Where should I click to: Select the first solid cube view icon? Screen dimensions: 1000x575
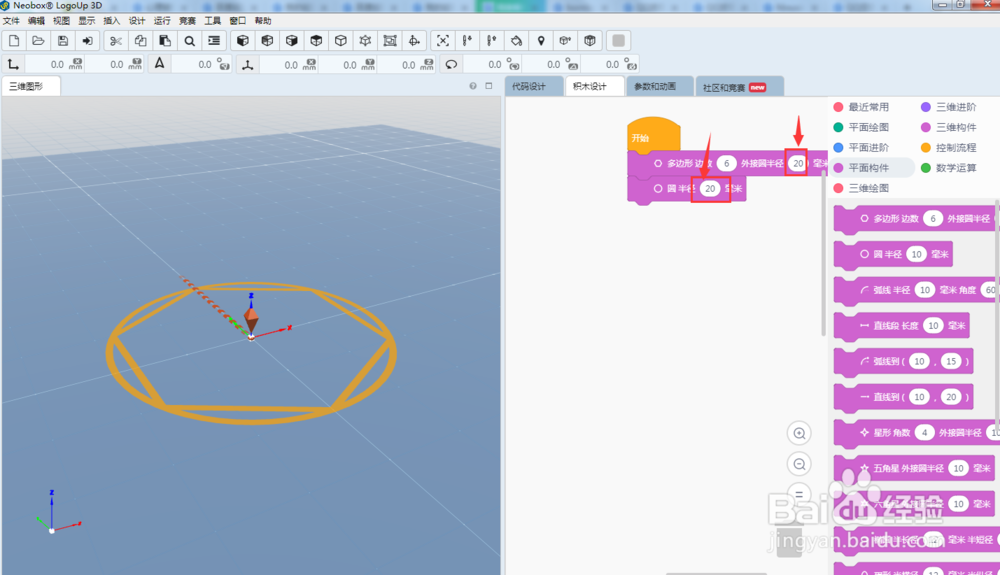pos(242,41)
